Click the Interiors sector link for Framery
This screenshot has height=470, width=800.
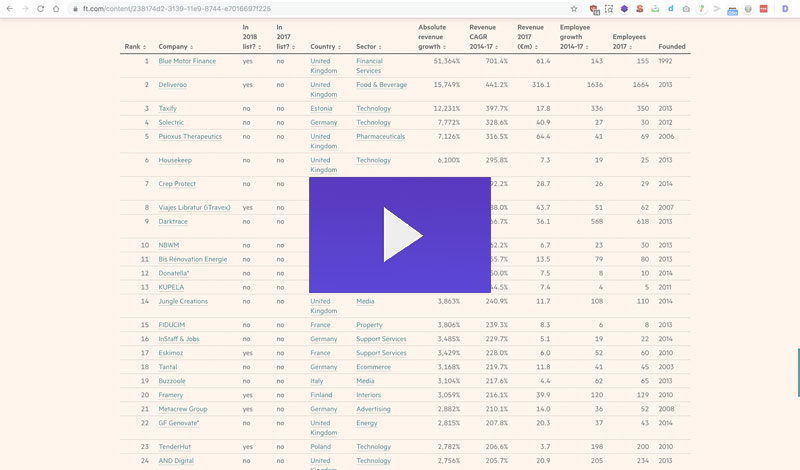368,395
